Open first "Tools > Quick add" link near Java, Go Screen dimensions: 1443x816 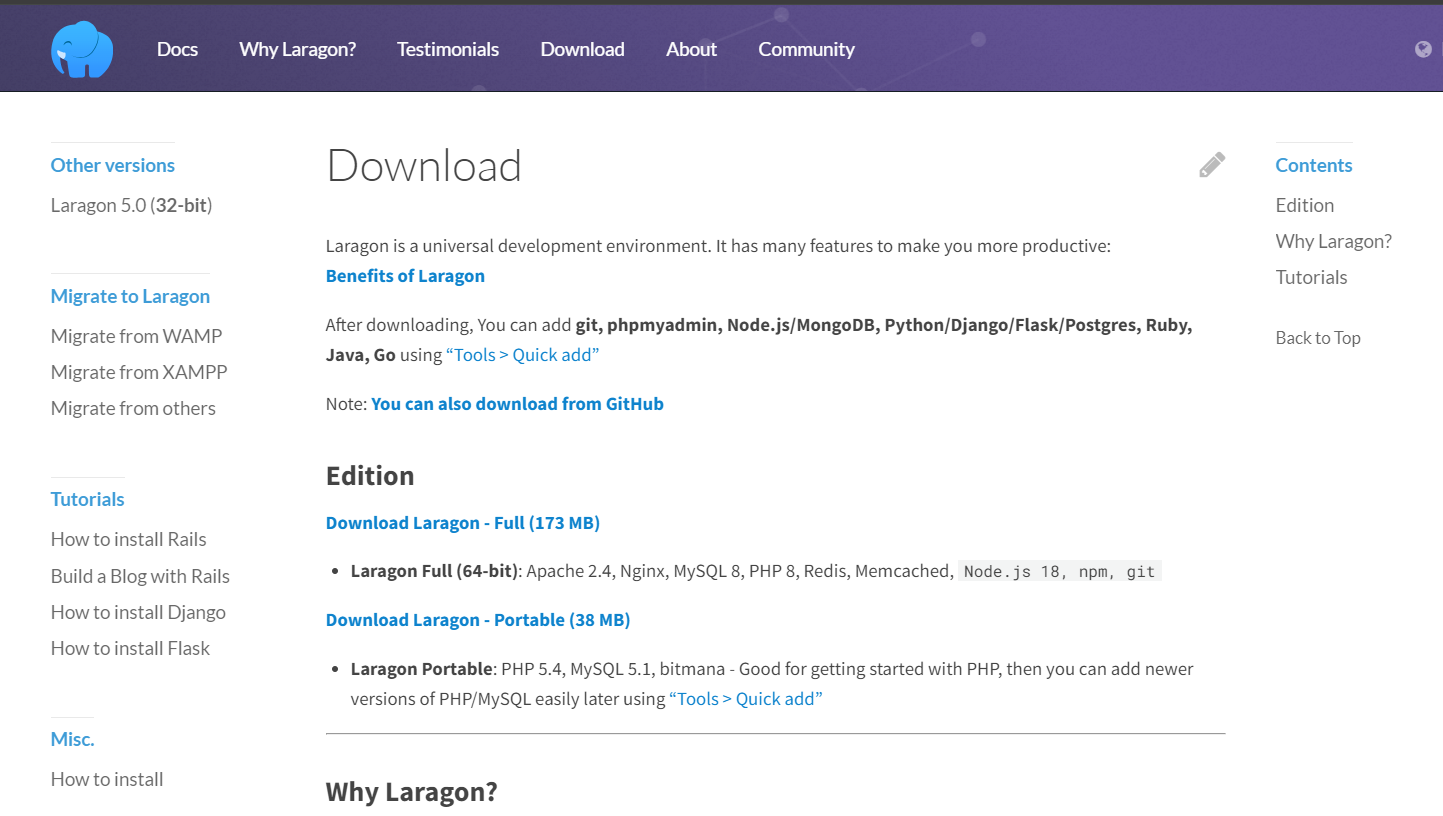(x=522, y=355)
